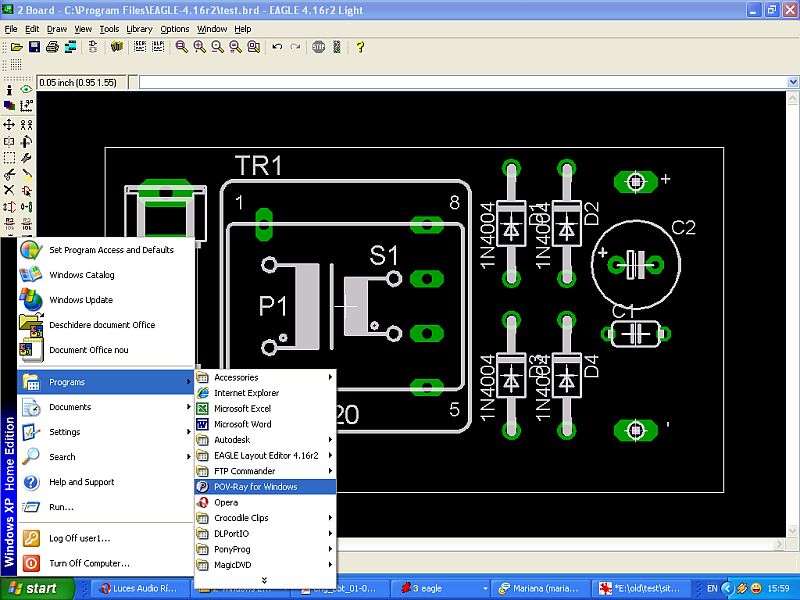Click in the EAGLE command line field

[x=463, y=82]
